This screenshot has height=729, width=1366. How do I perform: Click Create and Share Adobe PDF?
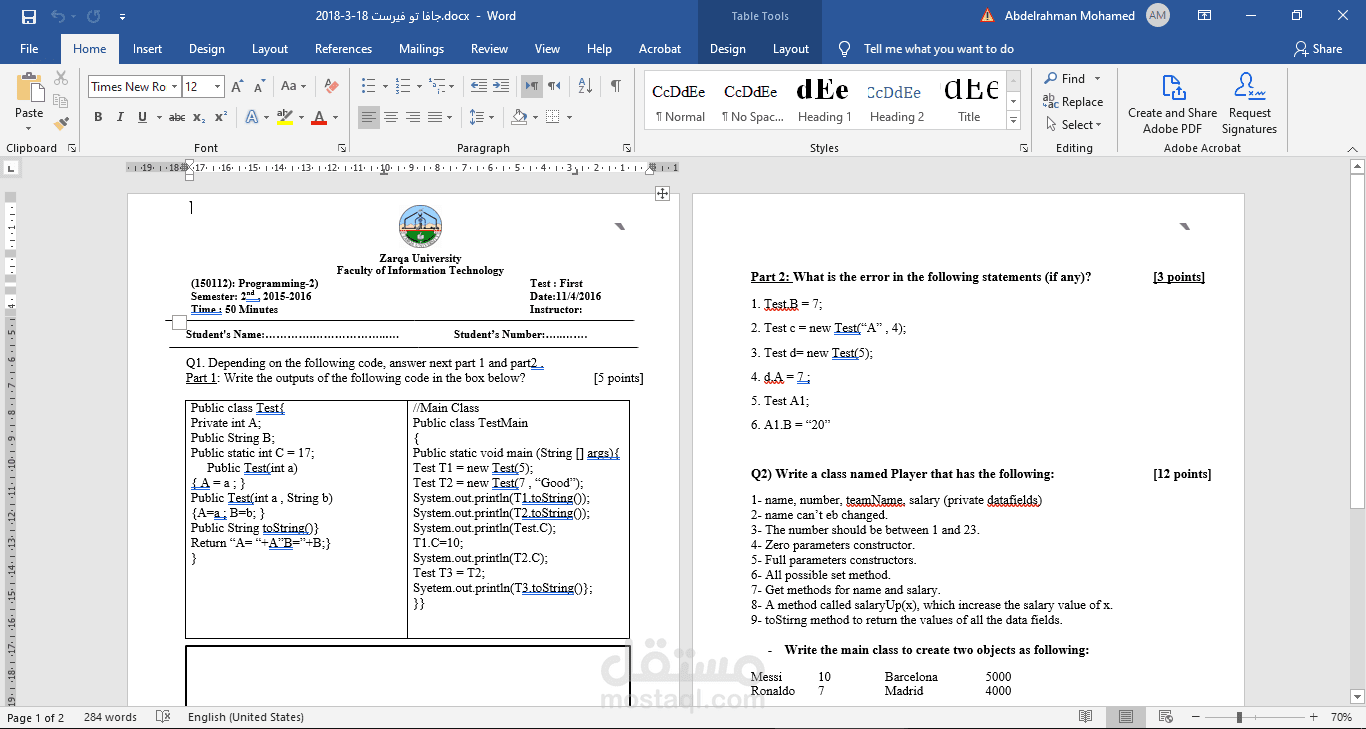1172,103
